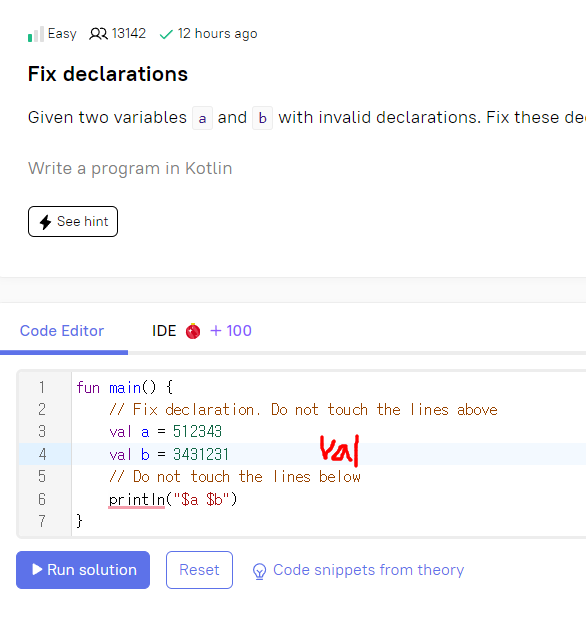Click line number 1 in the gutter
This screenshot has width=586, height=620.
[x=42, y=387]
